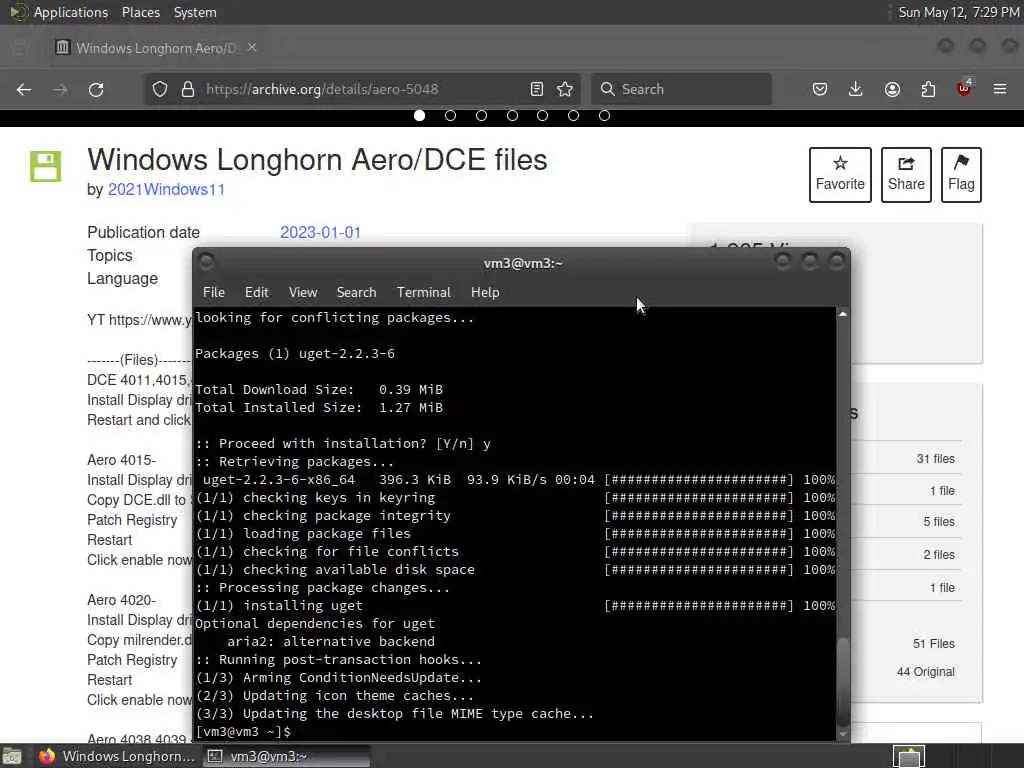This screenshot has width=1024, height=768.
Task: Open terminal View menu
Action: coord(303,293)
